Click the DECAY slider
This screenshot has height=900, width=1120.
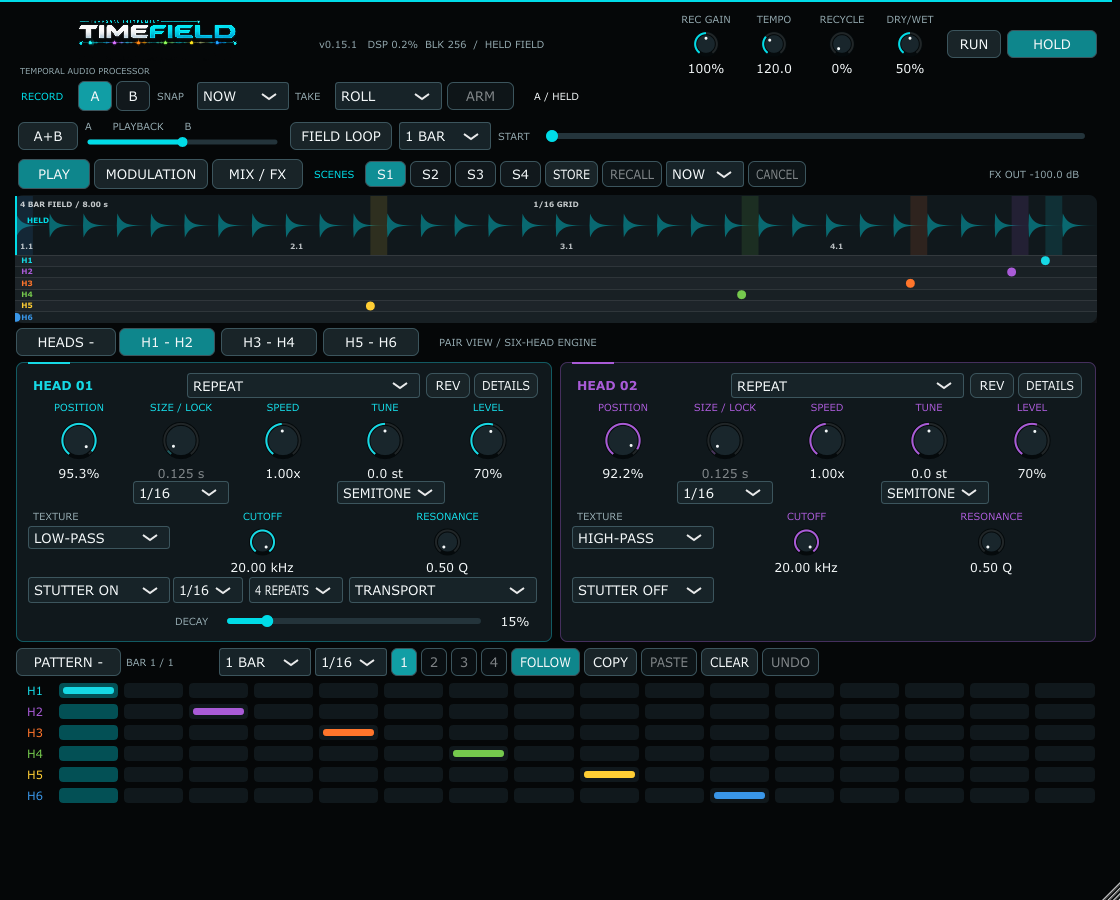point(354,621)
